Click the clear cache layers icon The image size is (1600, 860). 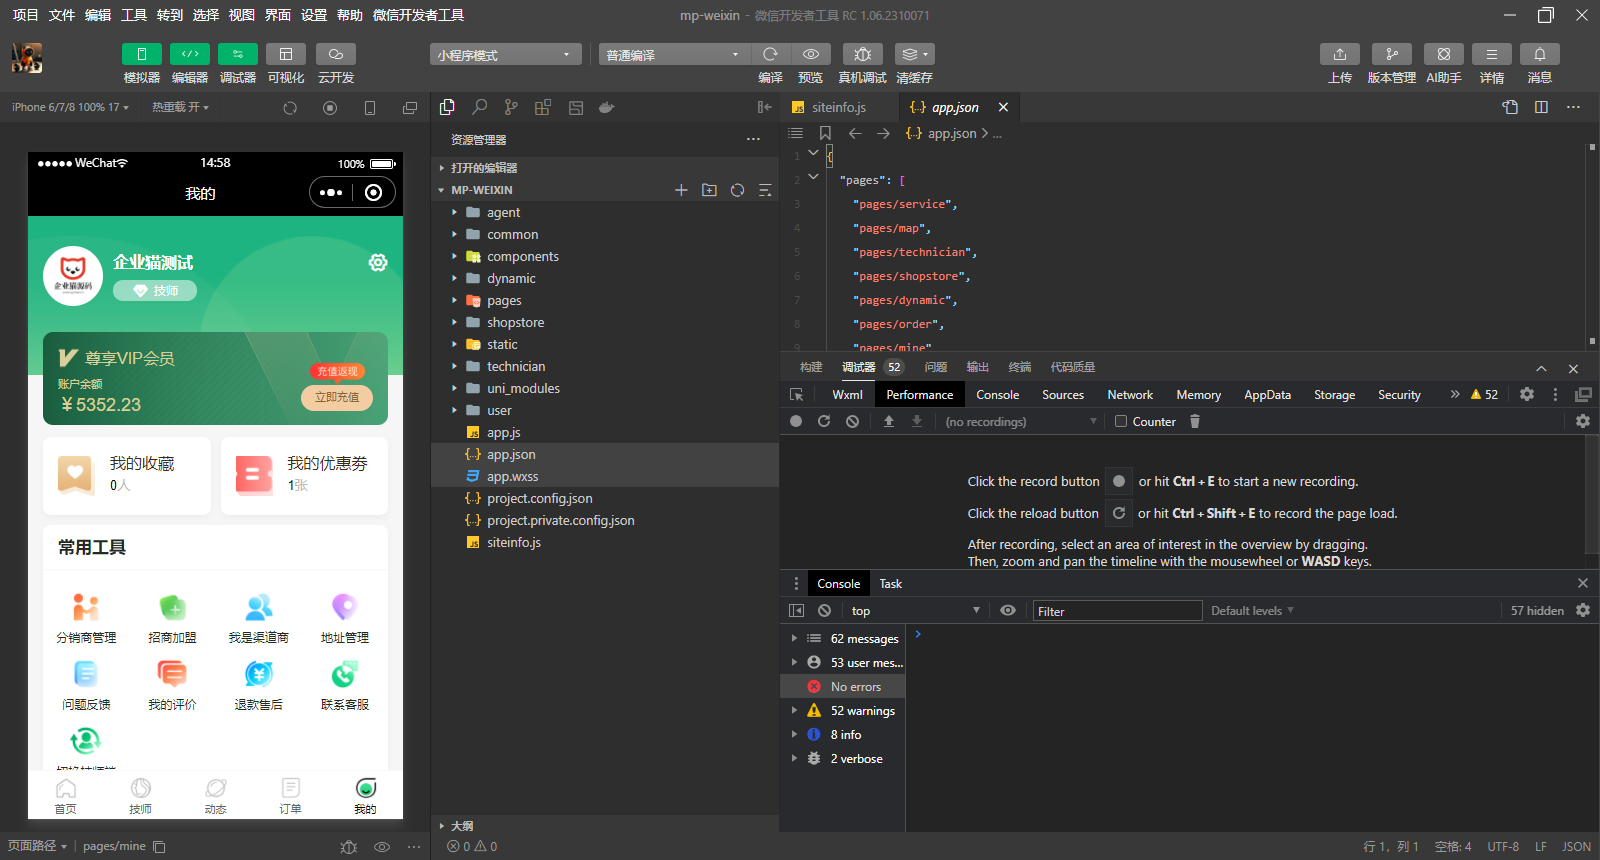pos(913,54)
